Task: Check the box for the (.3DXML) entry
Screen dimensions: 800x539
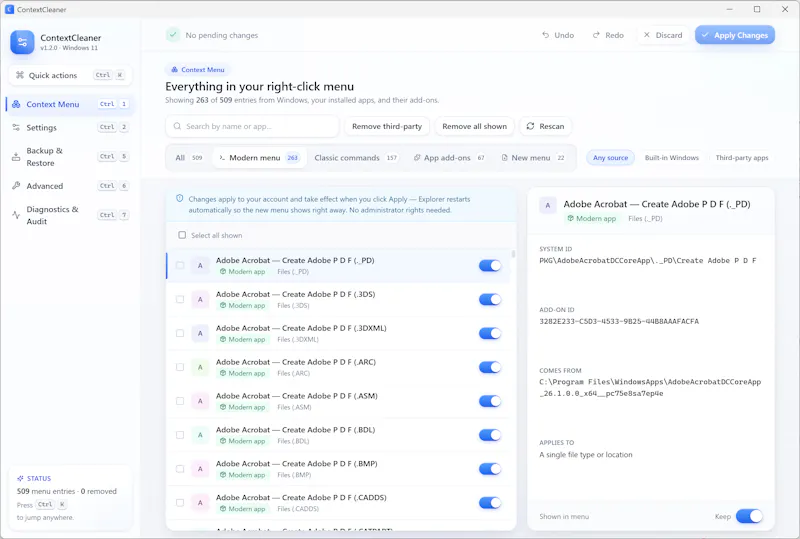Action: tap(180, 333)
